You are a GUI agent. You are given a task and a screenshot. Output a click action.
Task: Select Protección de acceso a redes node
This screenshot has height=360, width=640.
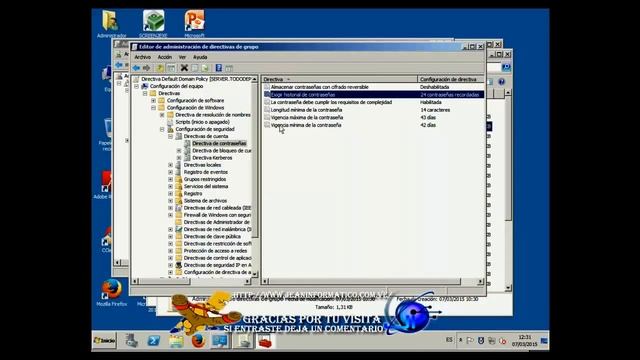[x=215, y=251]
